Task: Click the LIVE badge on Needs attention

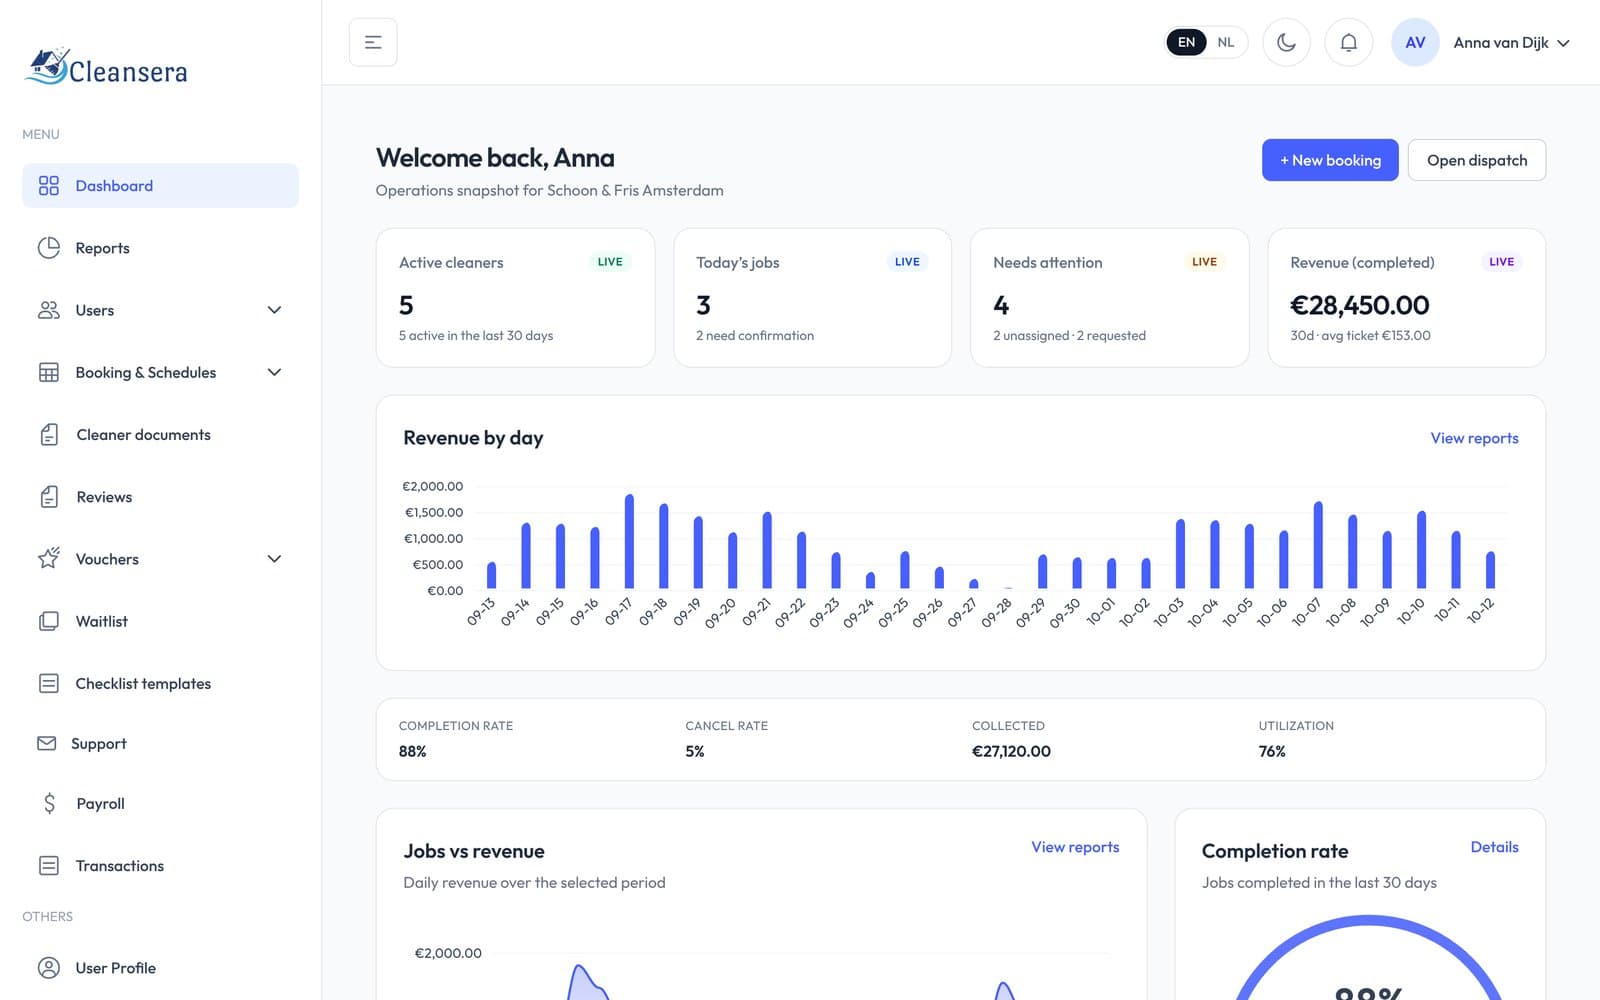Action: [1204, 262]
